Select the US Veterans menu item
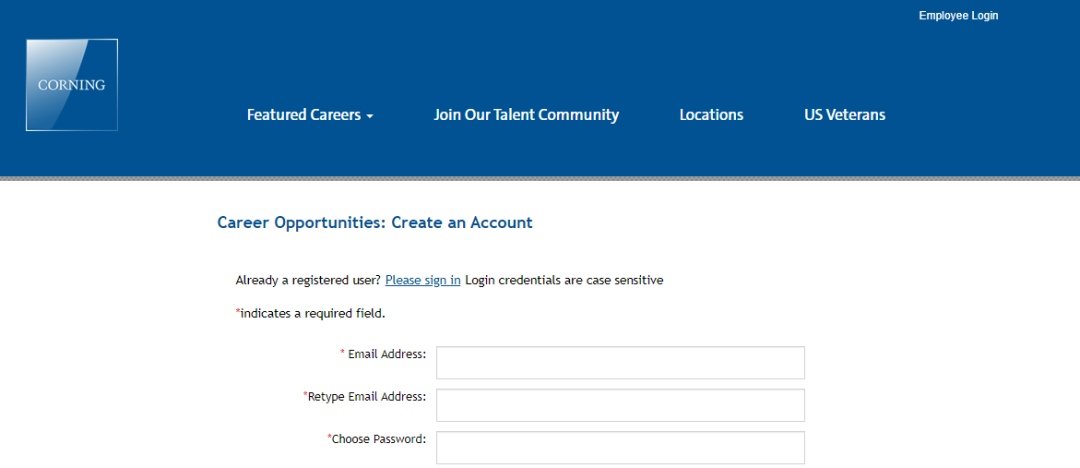 (844, 115)
